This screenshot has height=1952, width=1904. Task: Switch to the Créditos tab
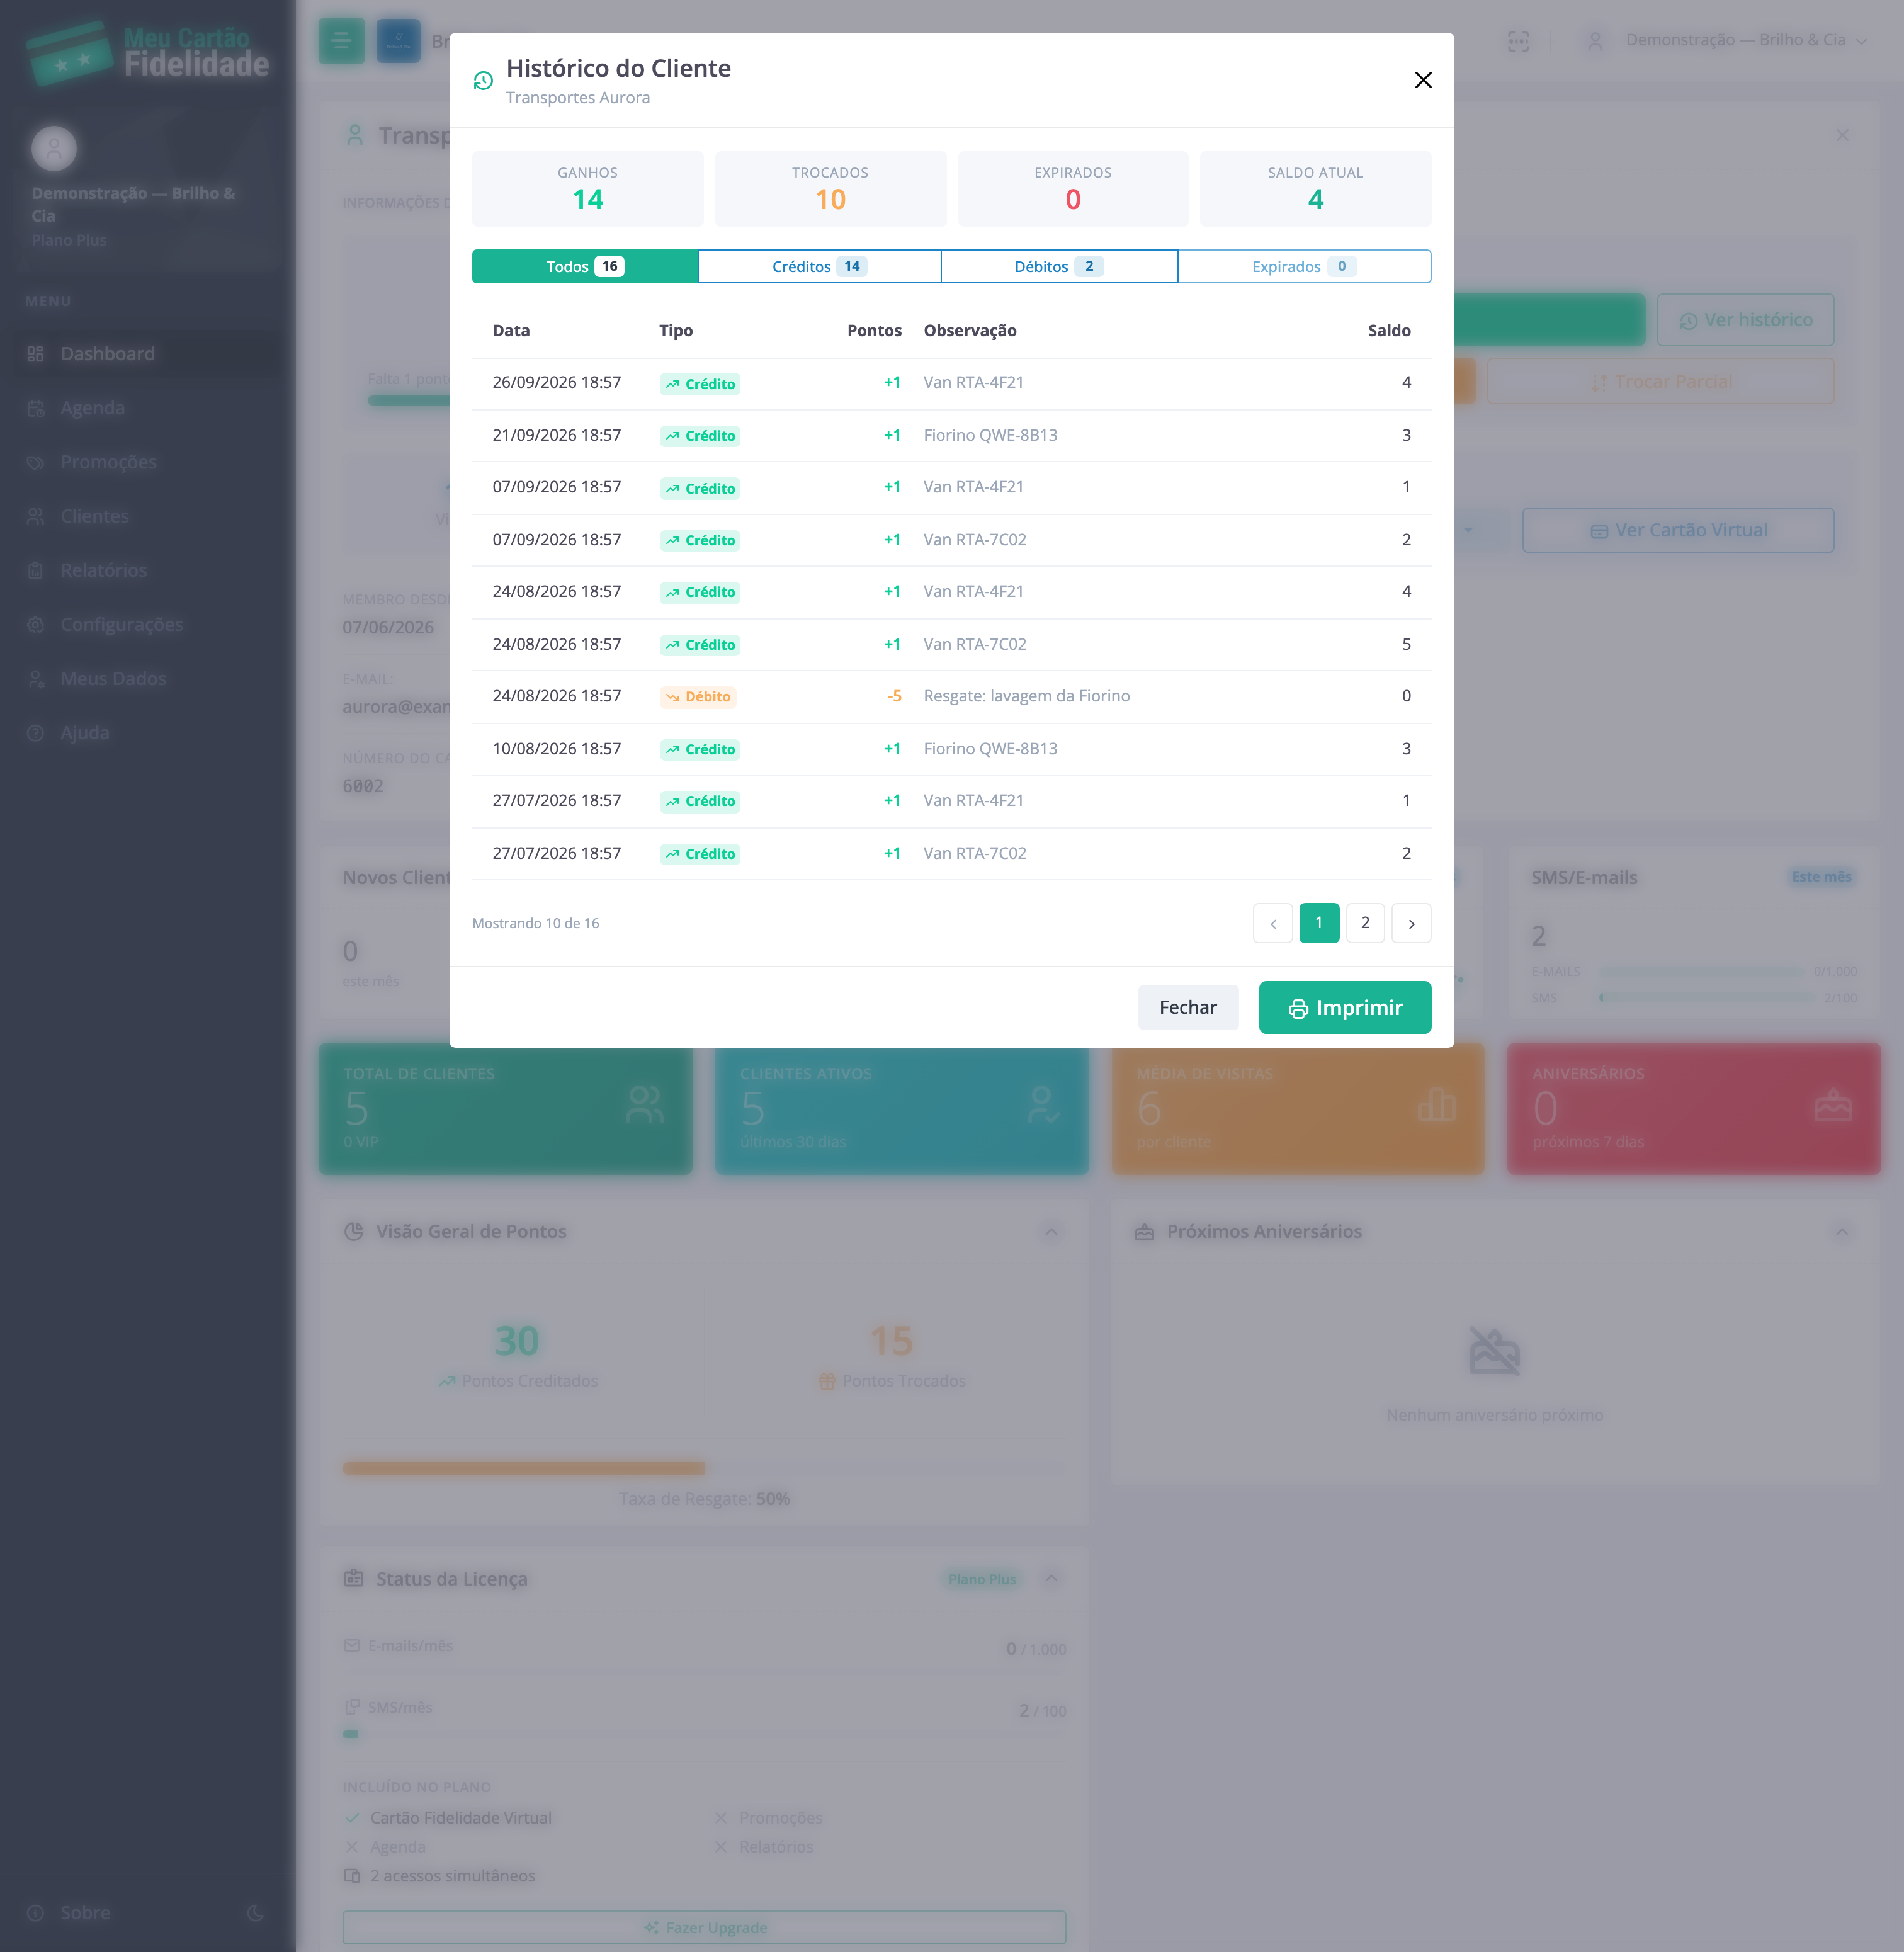point(819,266)
